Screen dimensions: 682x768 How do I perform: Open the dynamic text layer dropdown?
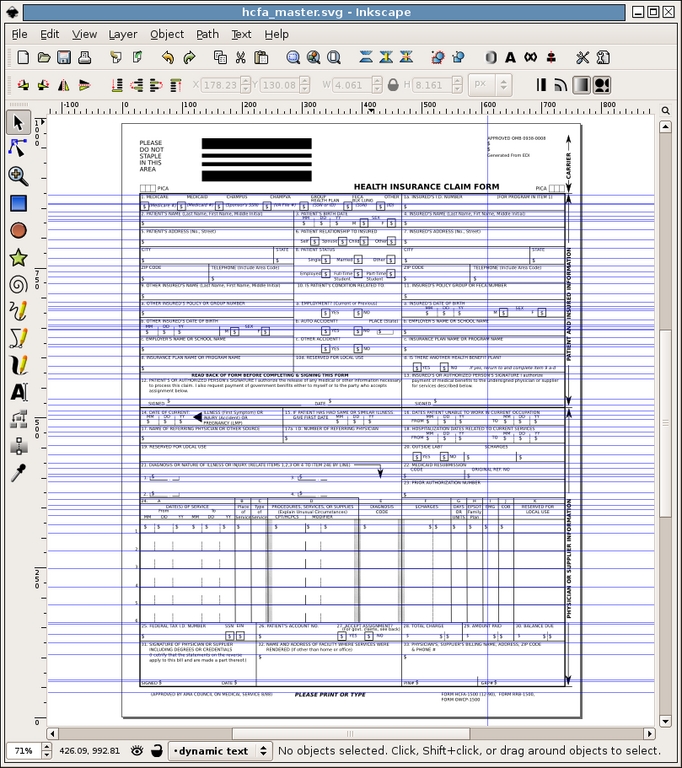[x=218, y=750]
